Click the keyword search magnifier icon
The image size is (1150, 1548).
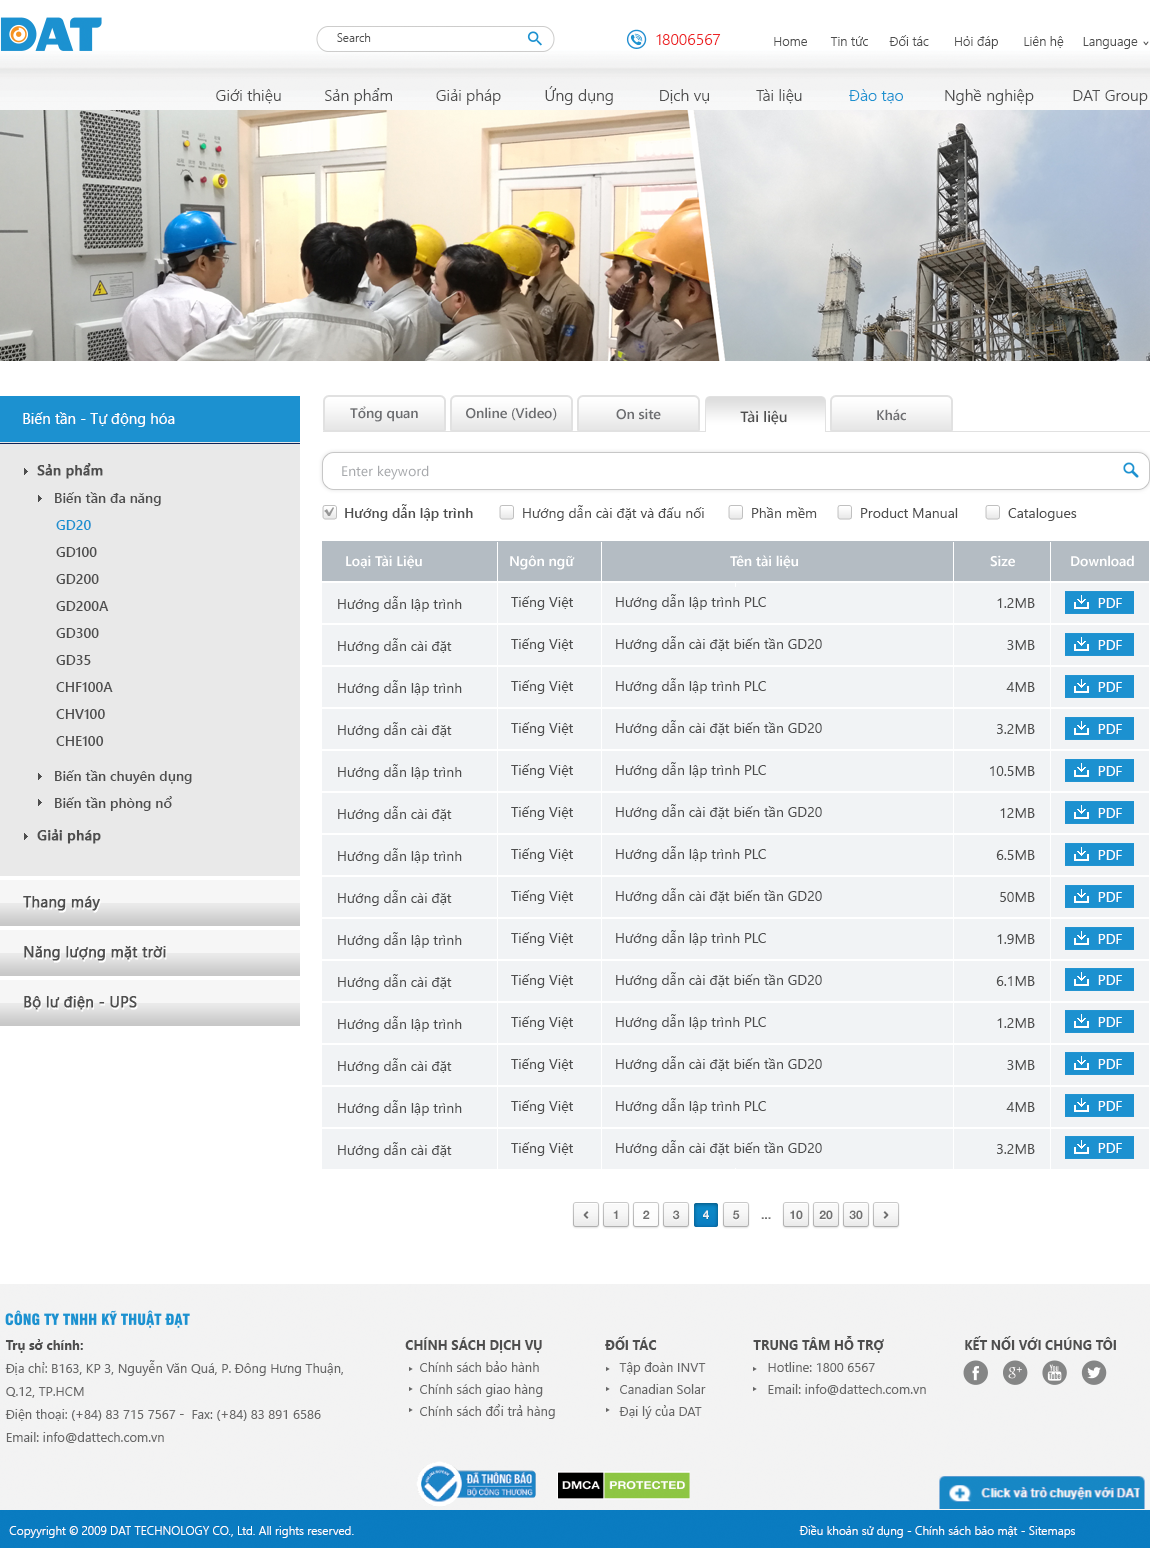pyautogui.click(x=1130, y=471)
